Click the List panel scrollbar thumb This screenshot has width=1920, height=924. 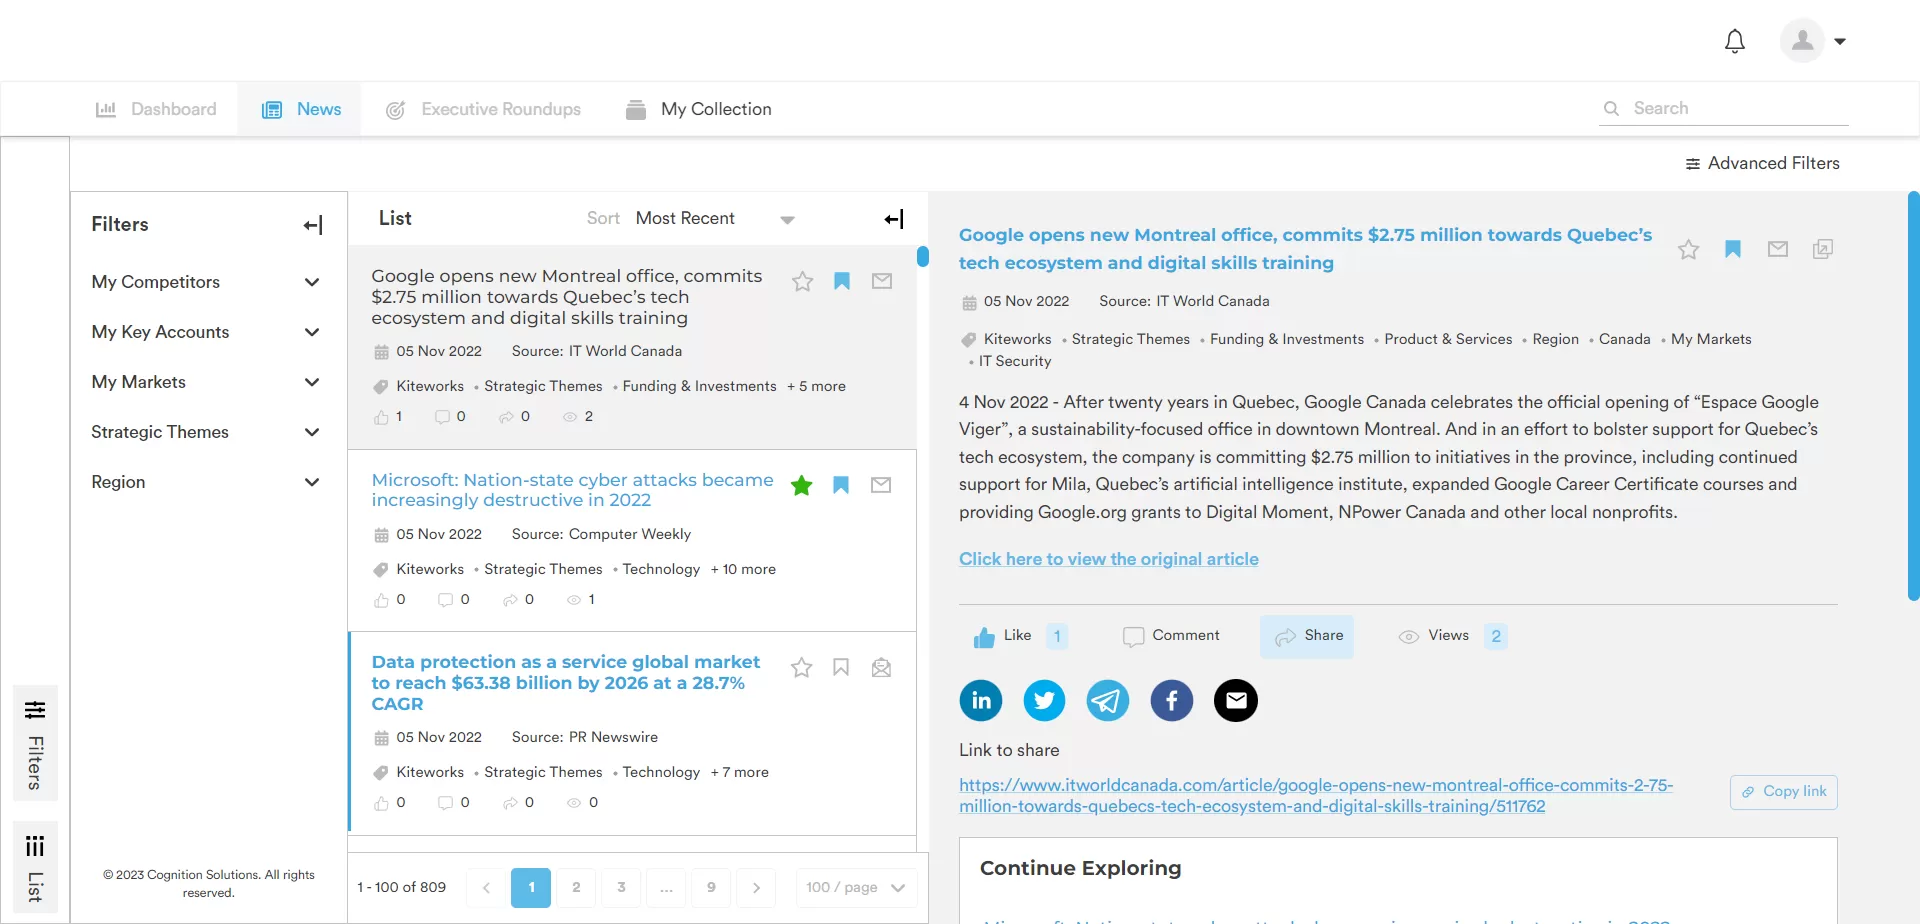923,256
